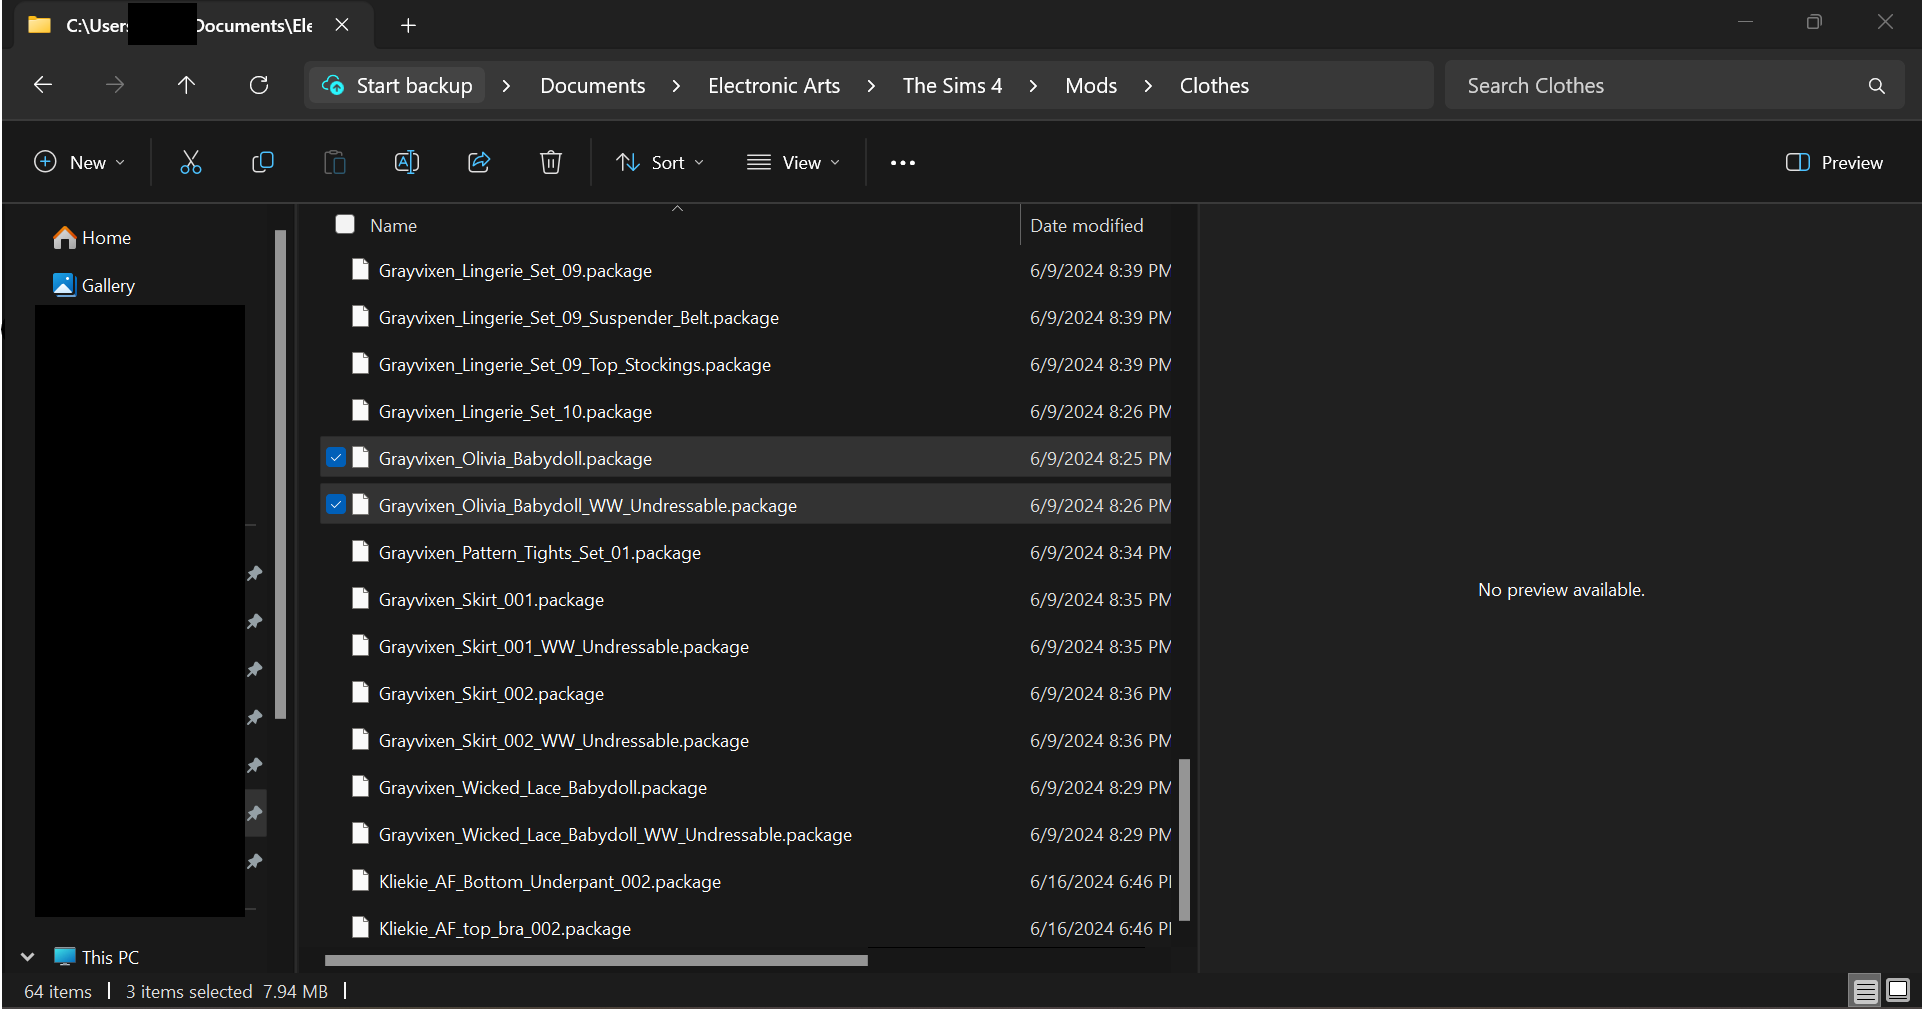
Task: Open the Sort dropdown menu
Action: tap(660, 162)
